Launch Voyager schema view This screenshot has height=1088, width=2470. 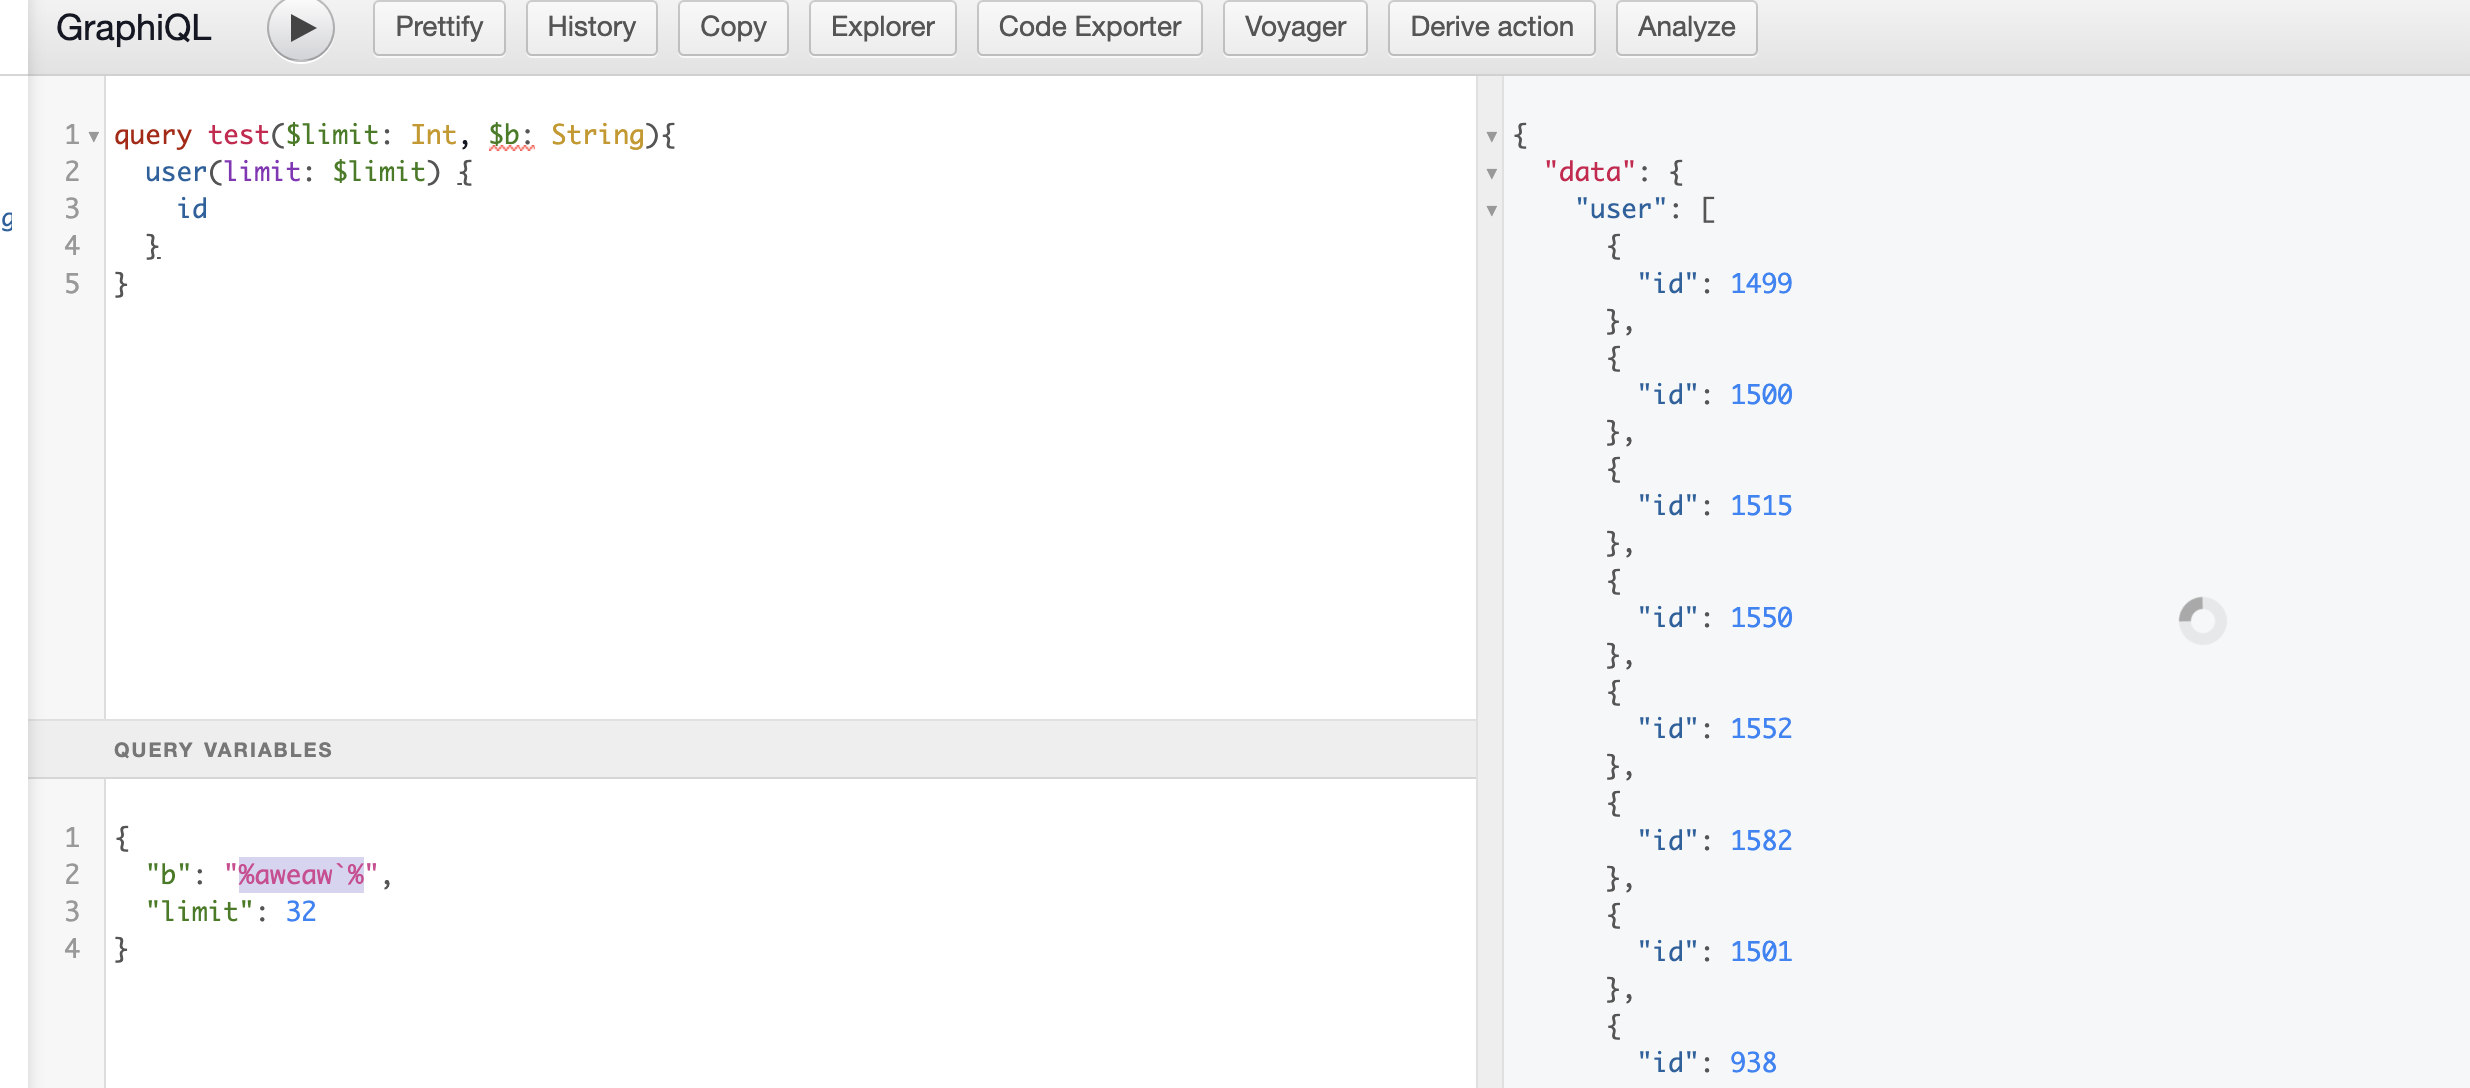pos(1295,28)
